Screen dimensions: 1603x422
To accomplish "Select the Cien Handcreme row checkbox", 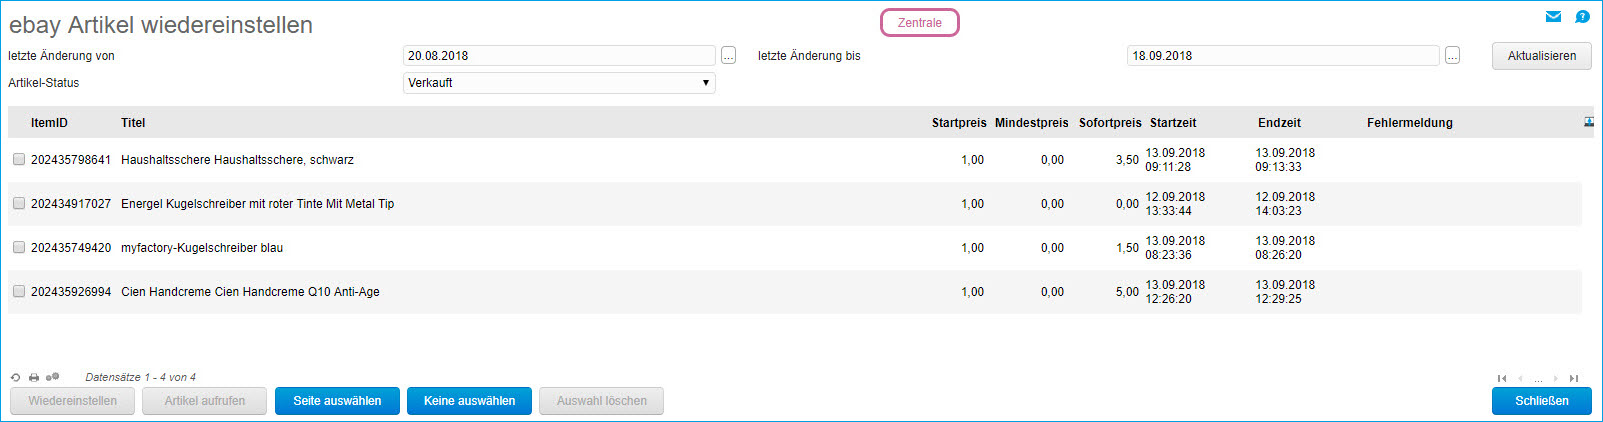I will 19,291.
